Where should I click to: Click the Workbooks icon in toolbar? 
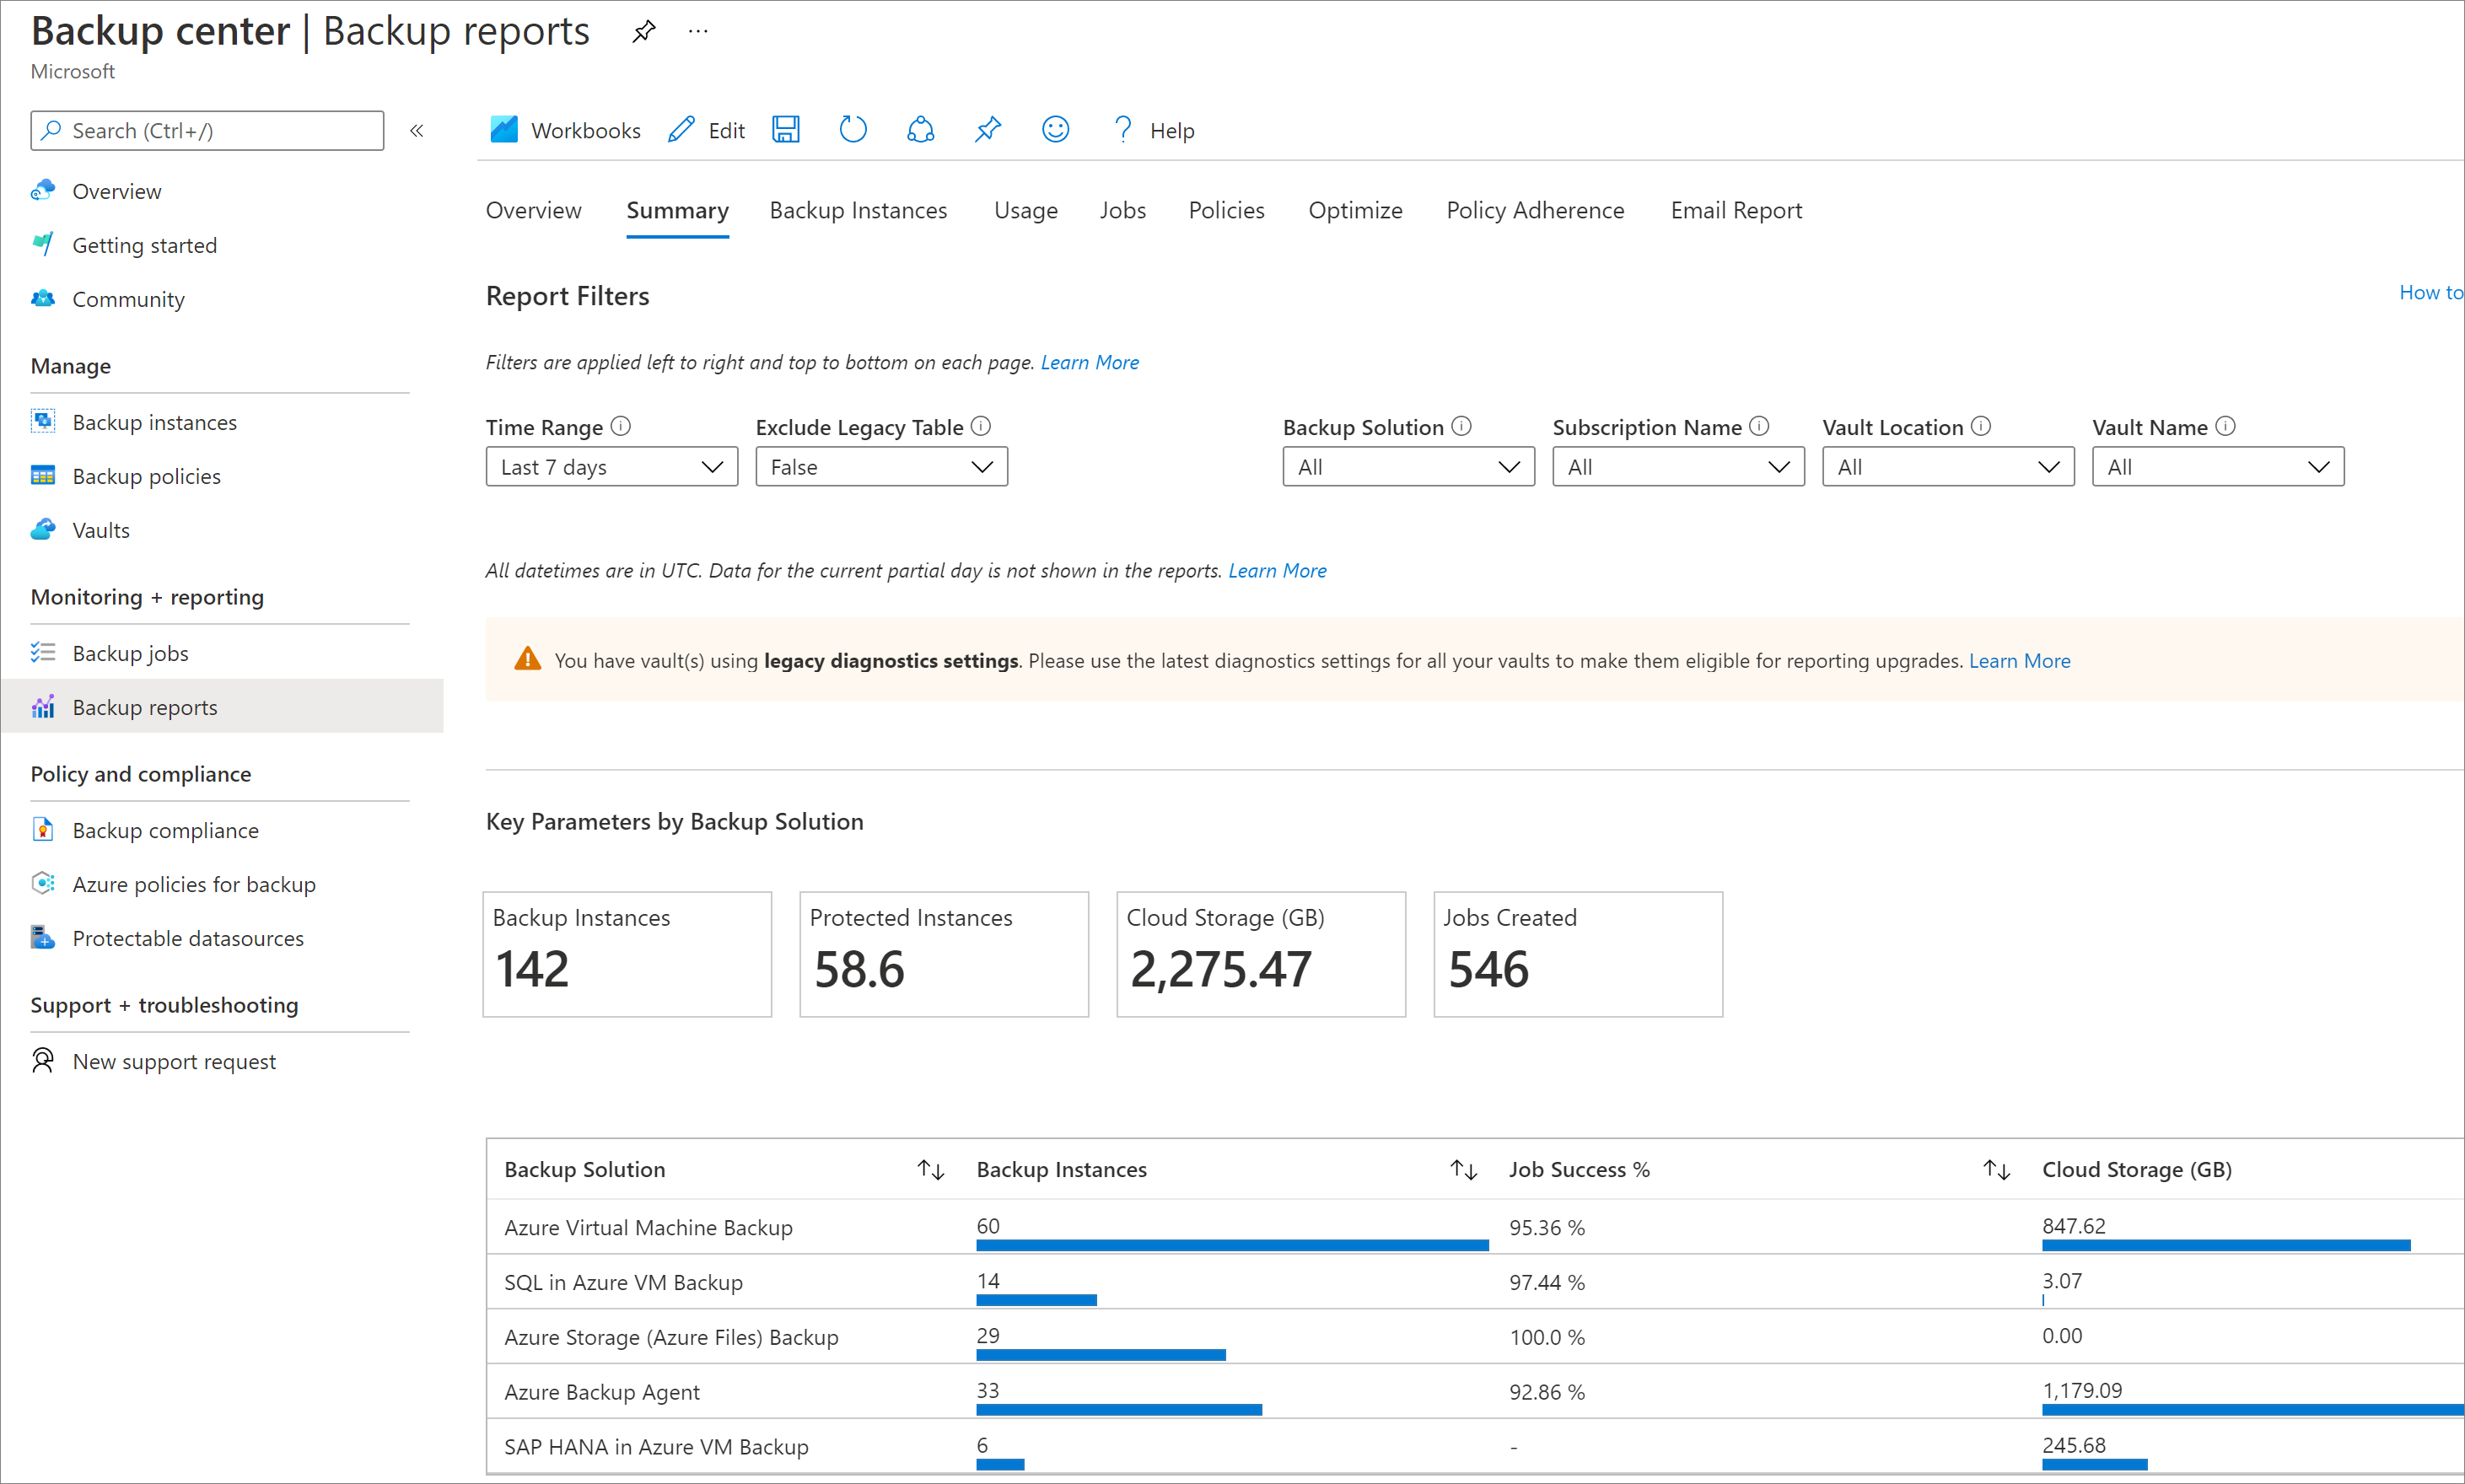(x=505, y=130)
